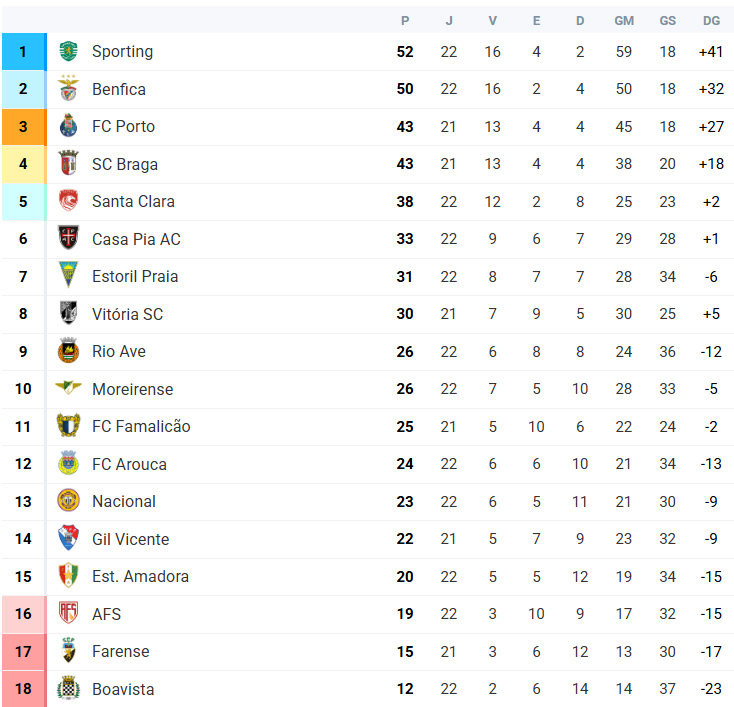Screen dimensions: 734x707
Task: Click the Estoril Praia yellow pennant crest
Action: click(x=68, y=275)
